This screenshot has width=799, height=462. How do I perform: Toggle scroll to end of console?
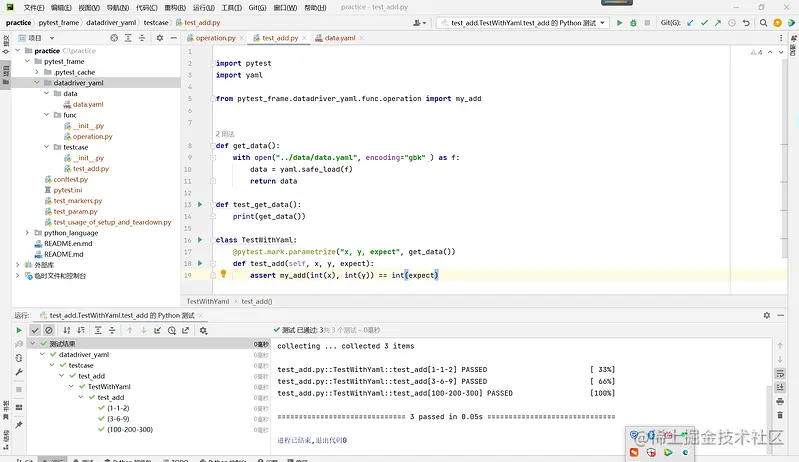[780, 388]
